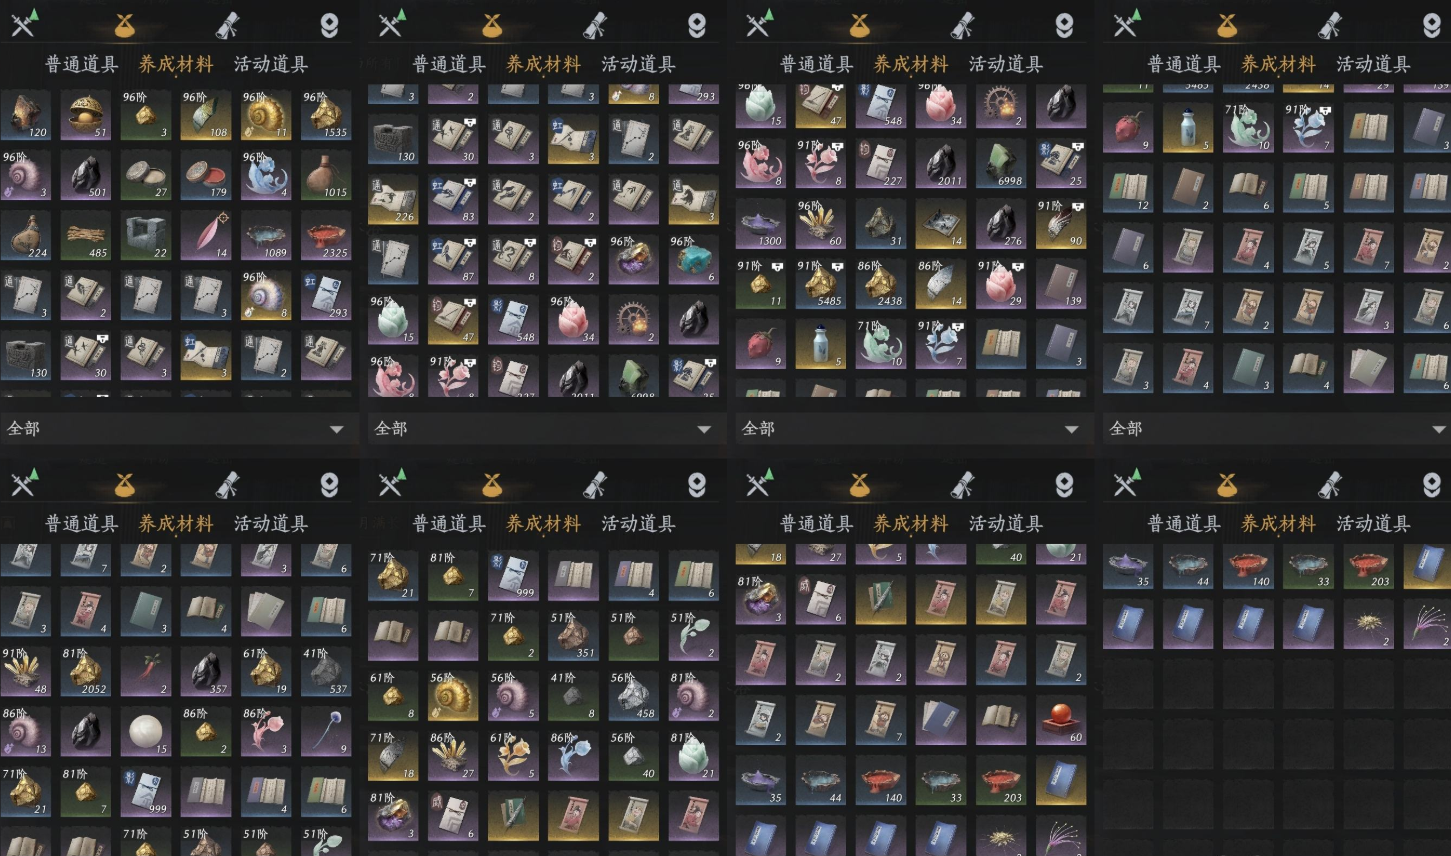This screenshot has width=1451, height=856.
Task: Expand 全部 filter under the 1300 purple dish panel
Action: 912,428
